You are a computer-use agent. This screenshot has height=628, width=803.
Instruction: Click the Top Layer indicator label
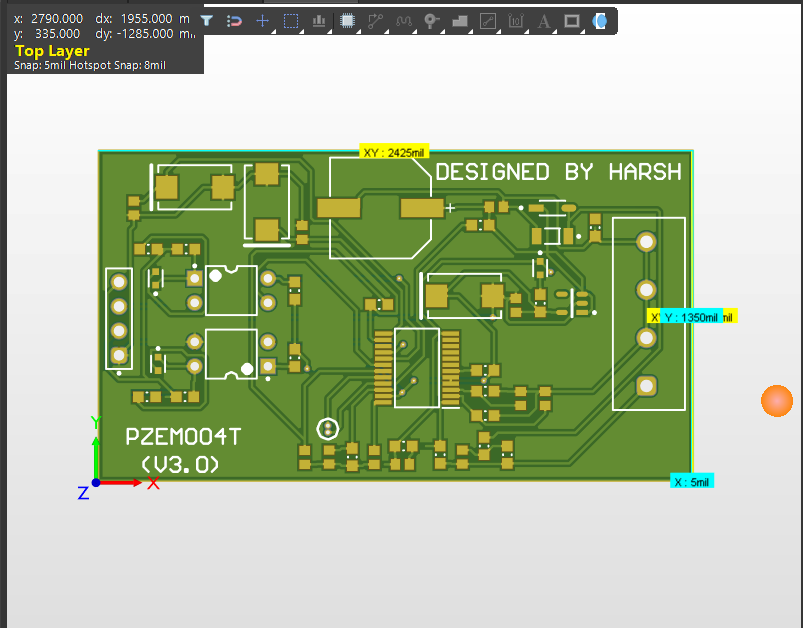pyautogui.click(x=52, y=51)
